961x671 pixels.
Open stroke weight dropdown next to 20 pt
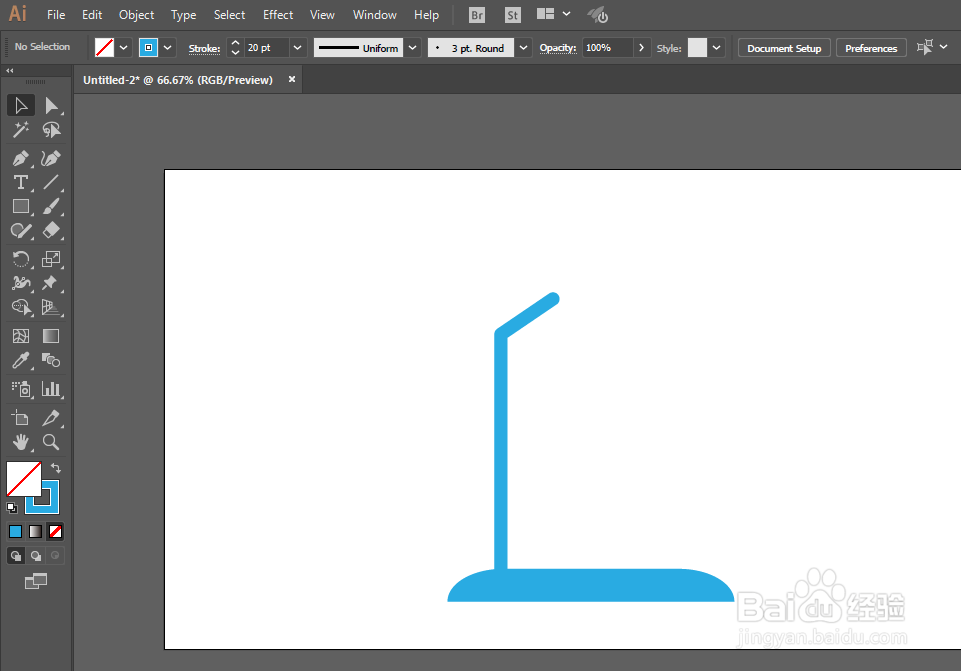point(297,48)
